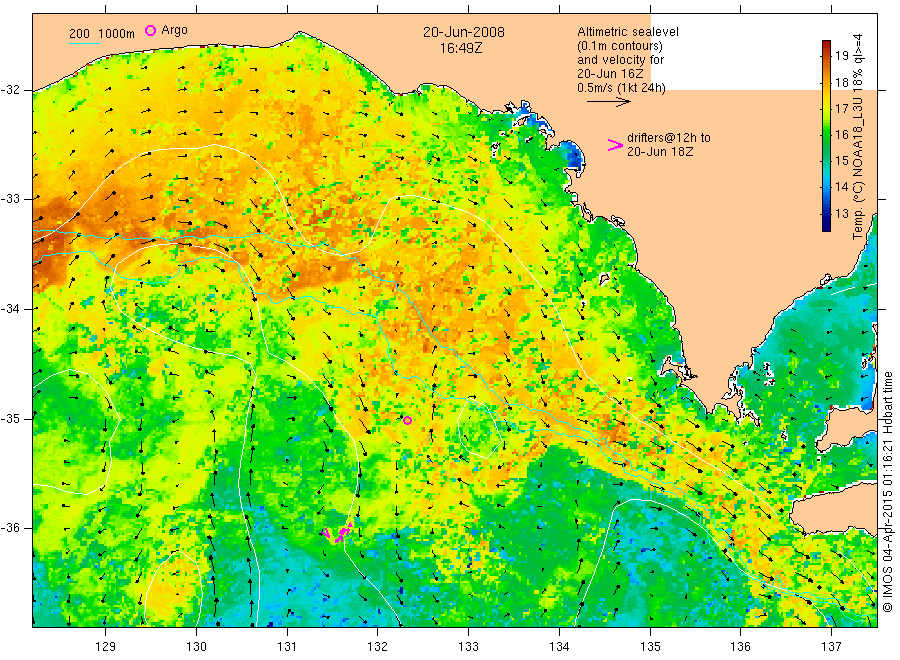Click the cyan 200 1000m isobath legend line
Screen dimensions: 900x660
coord(84,42)
